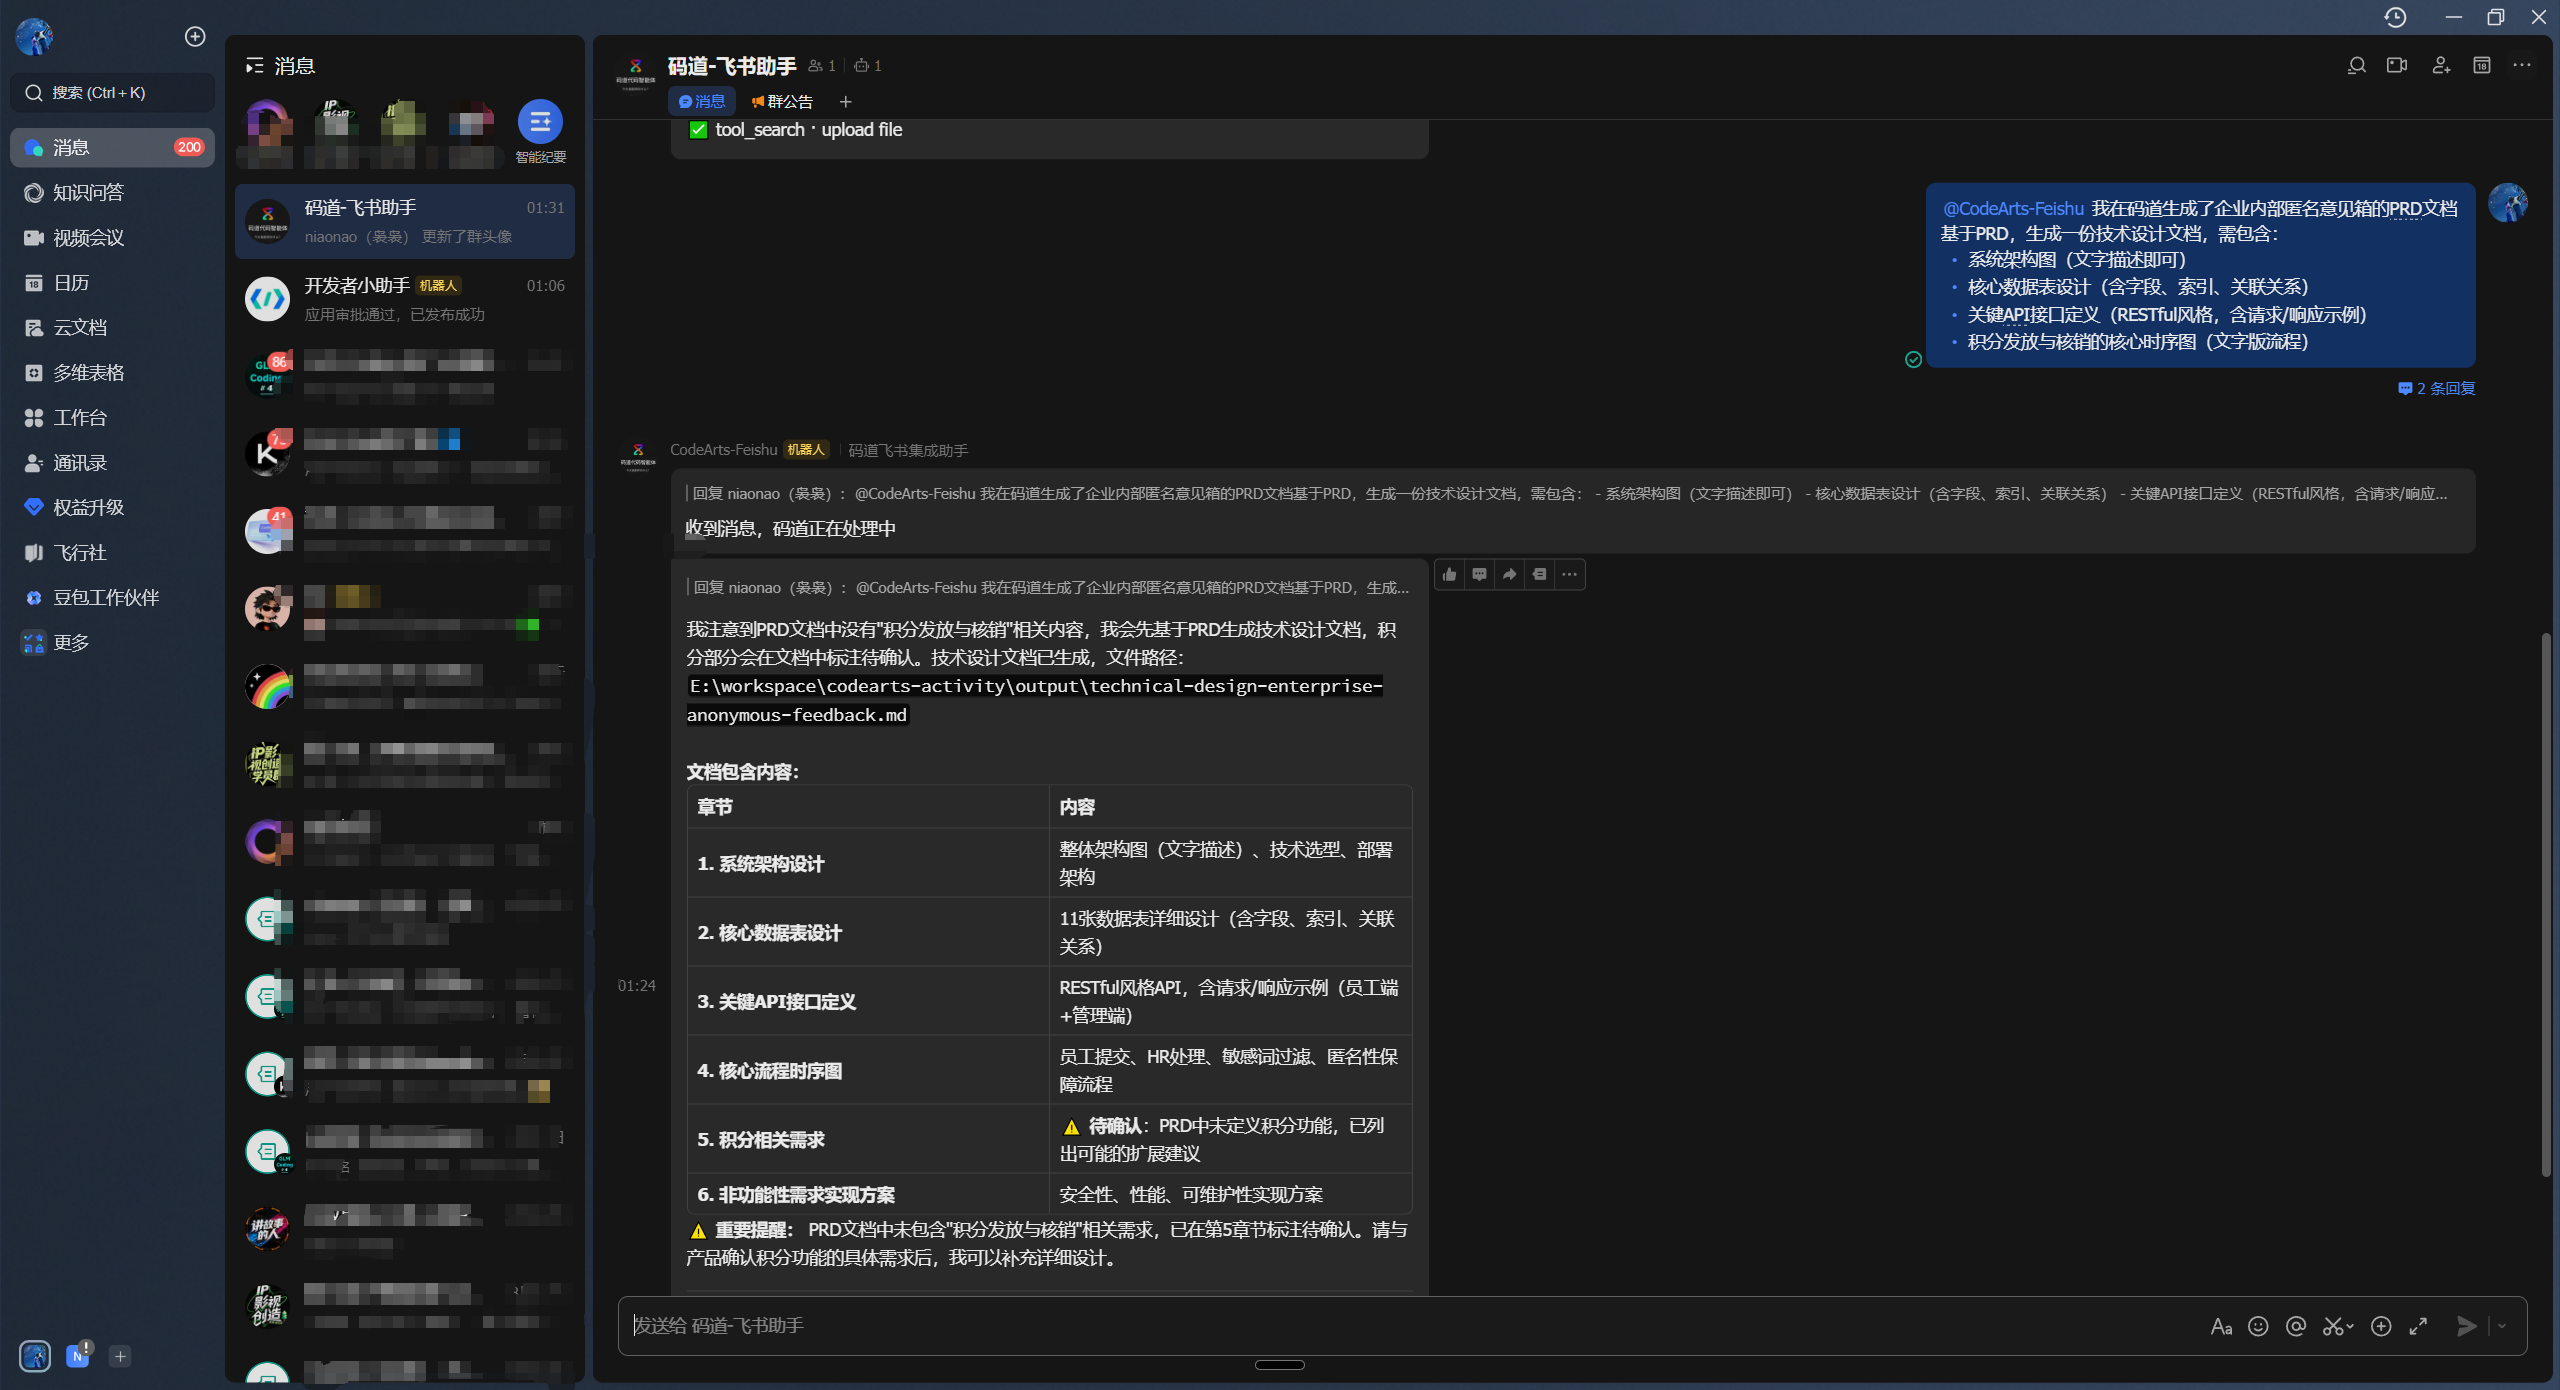Open the group calendar icon in the header

[2482, 66]
